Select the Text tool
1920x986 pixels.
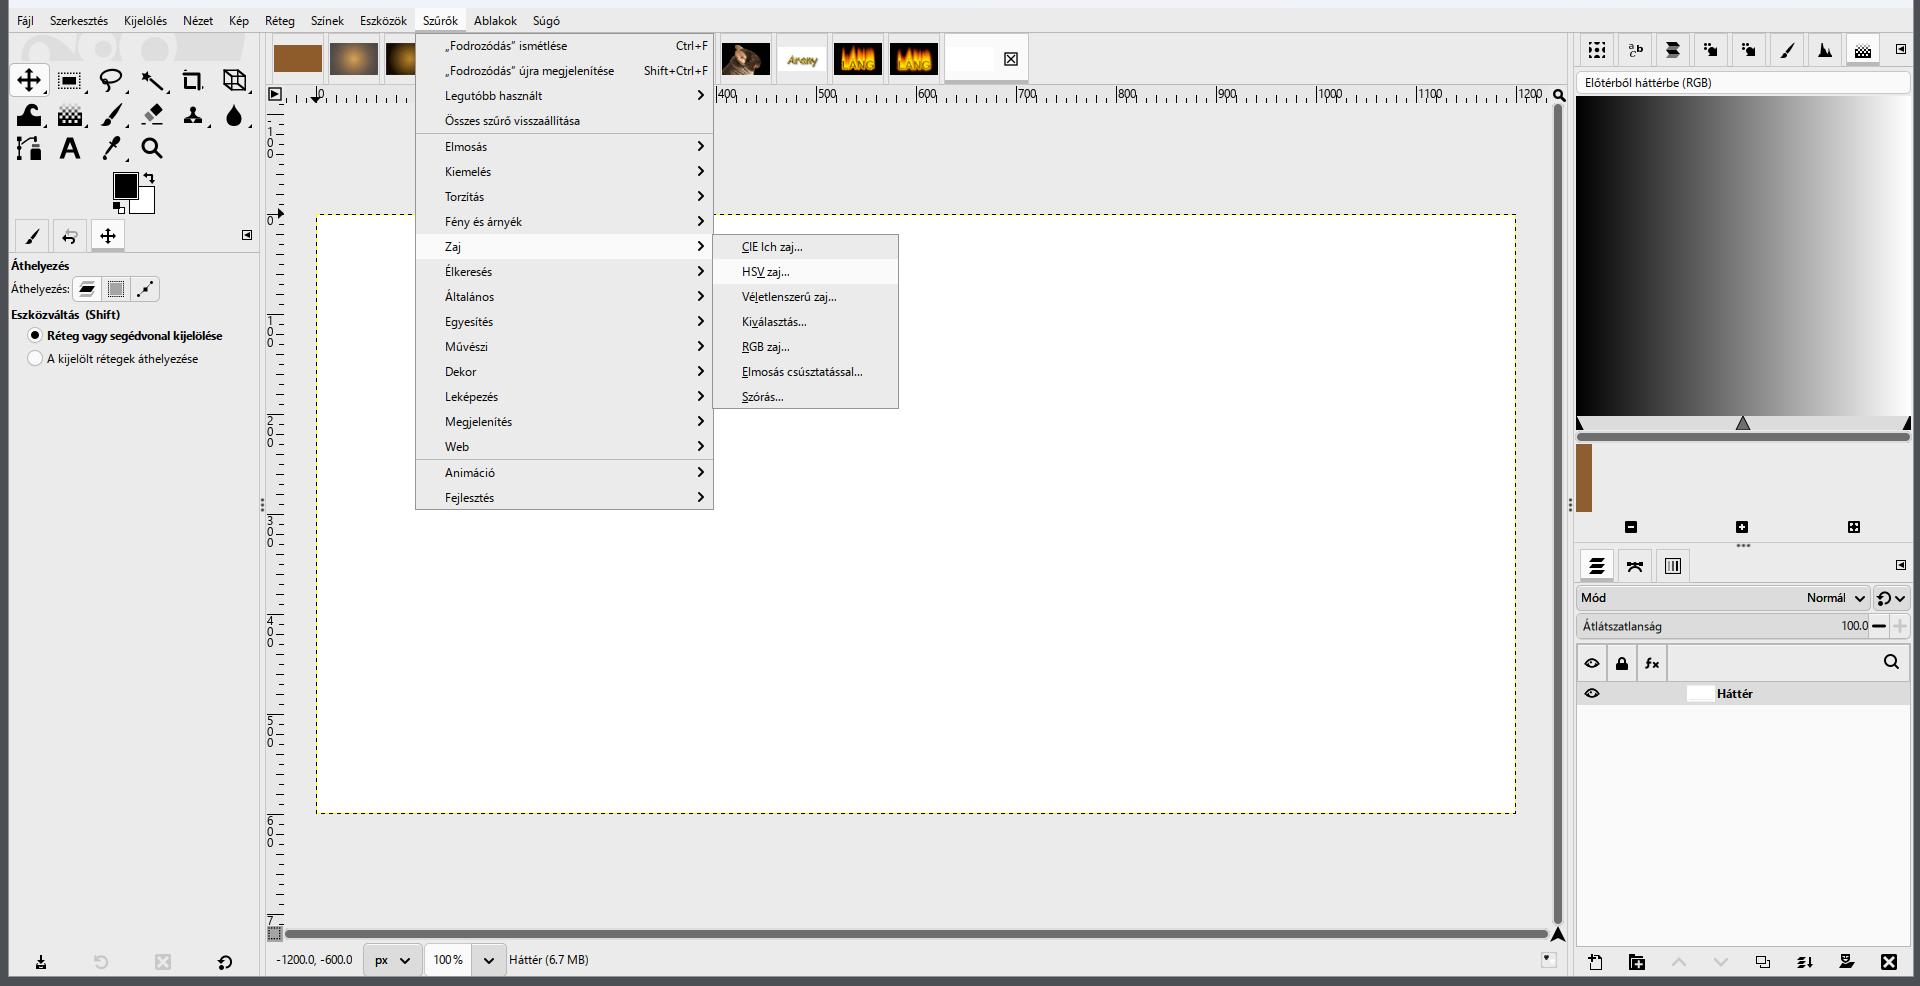[69, 148]
